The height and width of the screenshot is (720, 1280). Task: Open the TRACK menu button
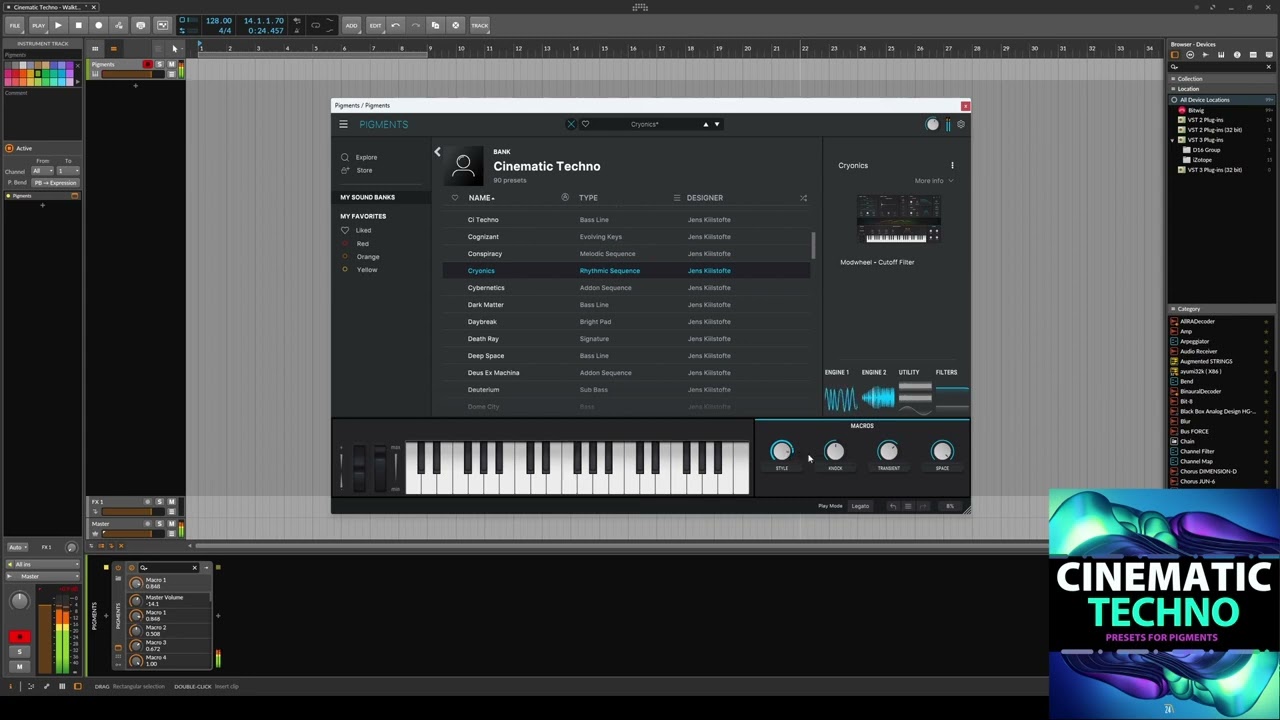(480, 25)
